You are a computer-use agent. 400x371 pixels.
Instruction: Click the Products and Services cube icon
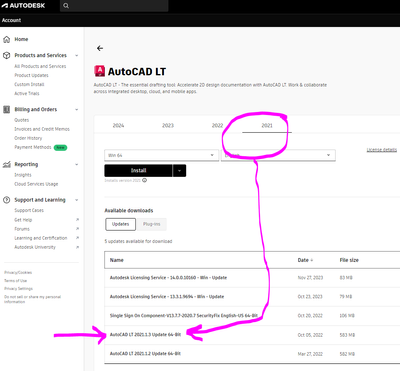(6, 55)
